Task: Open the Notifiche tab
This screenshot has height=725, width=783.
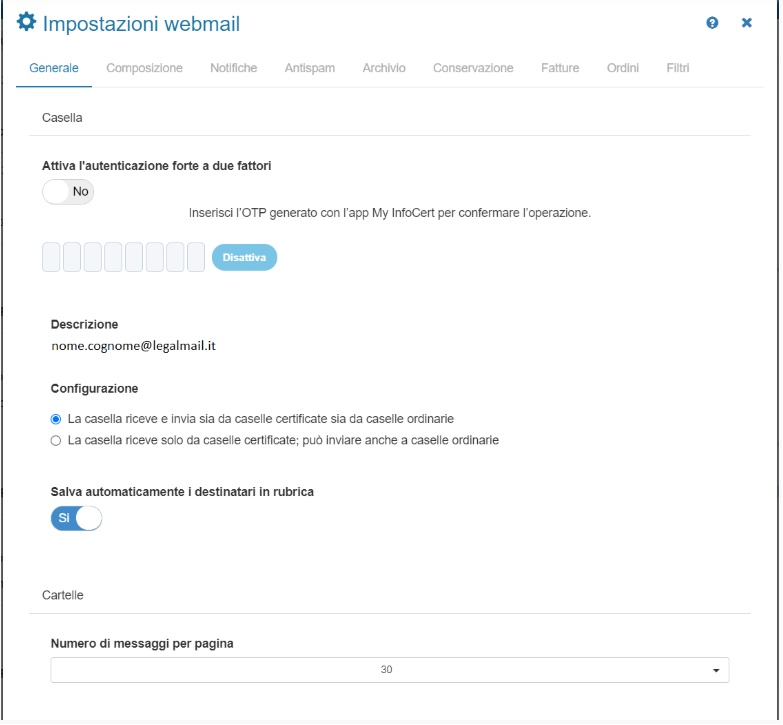Action: pyautogui.click(x=233, y=68)
